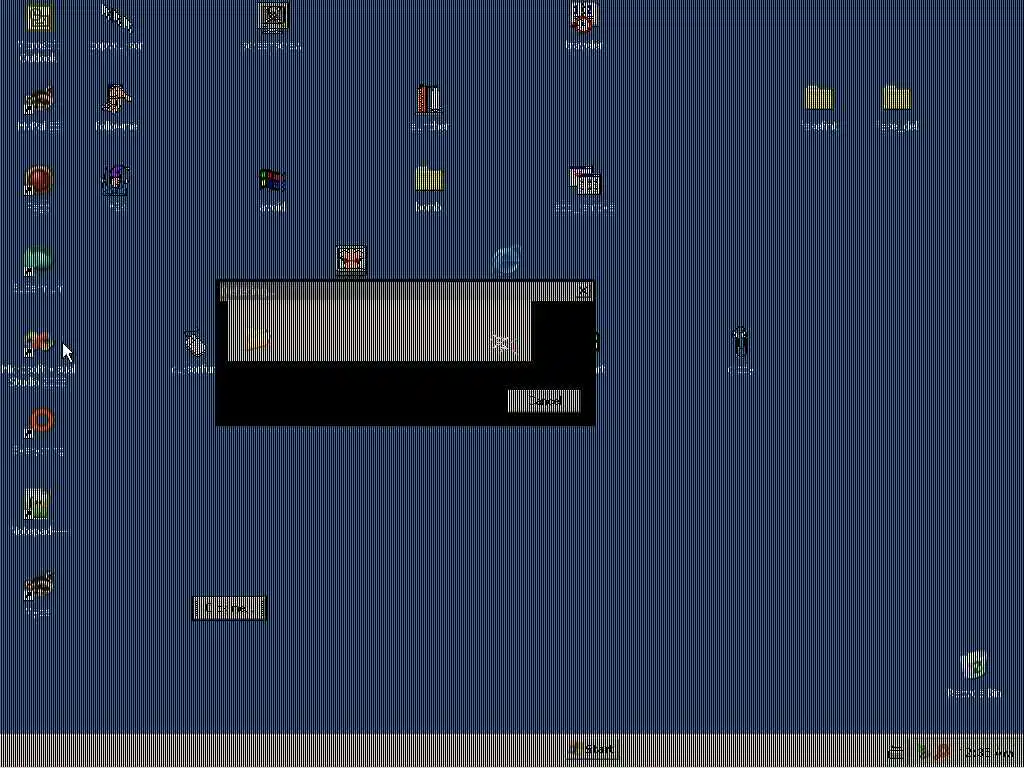Open the butterfly icon above the dialog
This screenshot has height=768, width=1024.
point(351,260)
